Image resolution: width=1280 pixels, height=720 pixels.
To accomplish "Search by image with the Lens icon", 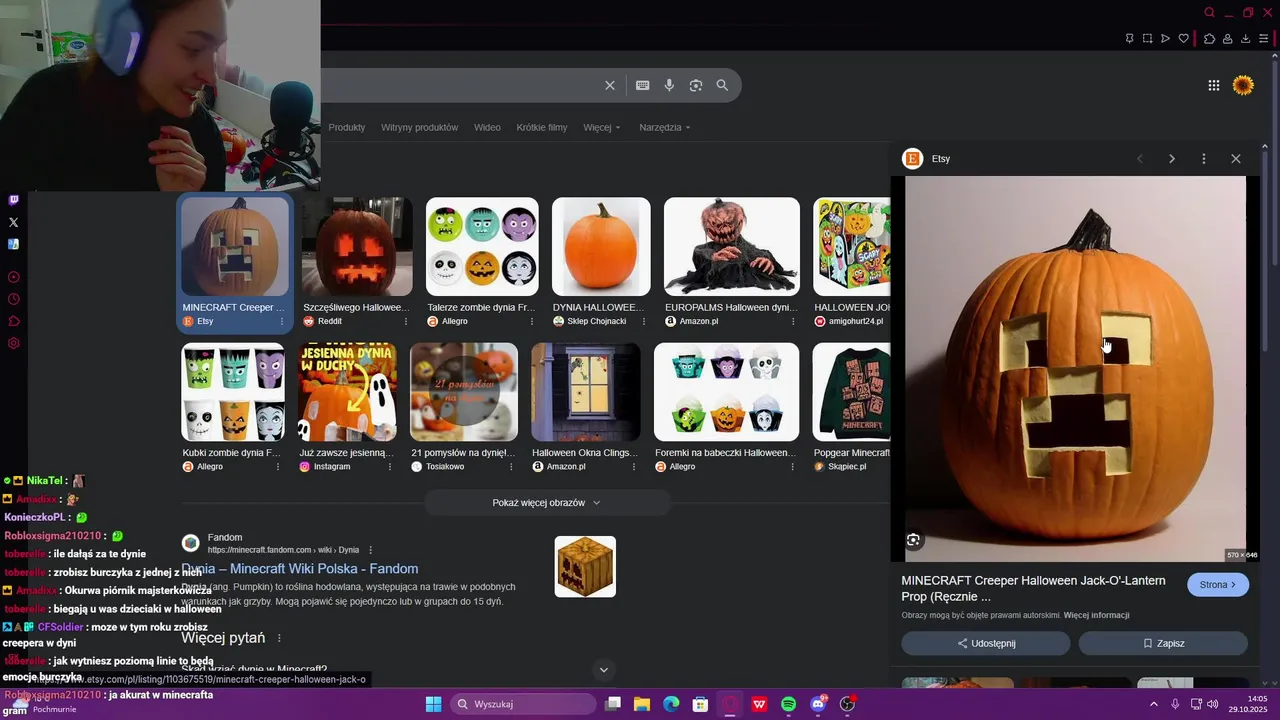I will click(696, 85).
